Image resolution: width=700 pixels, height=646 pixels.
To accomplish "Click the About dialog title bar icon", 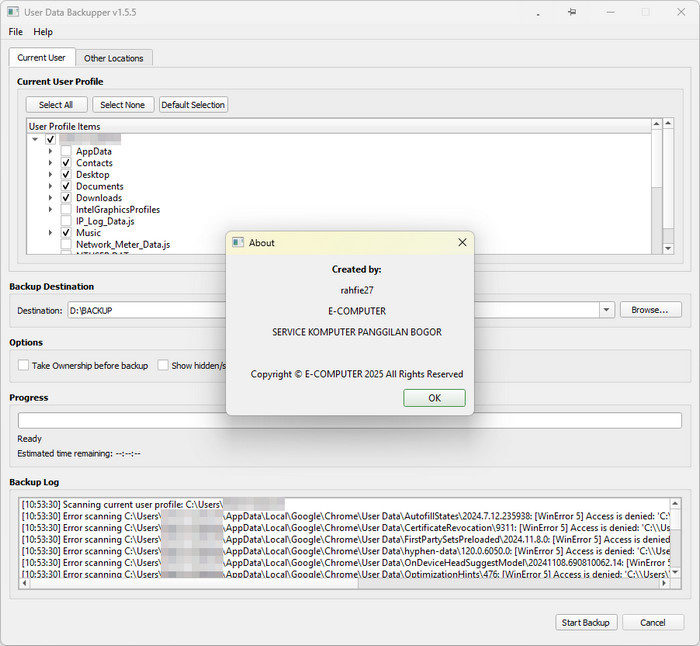I will 238,243.
